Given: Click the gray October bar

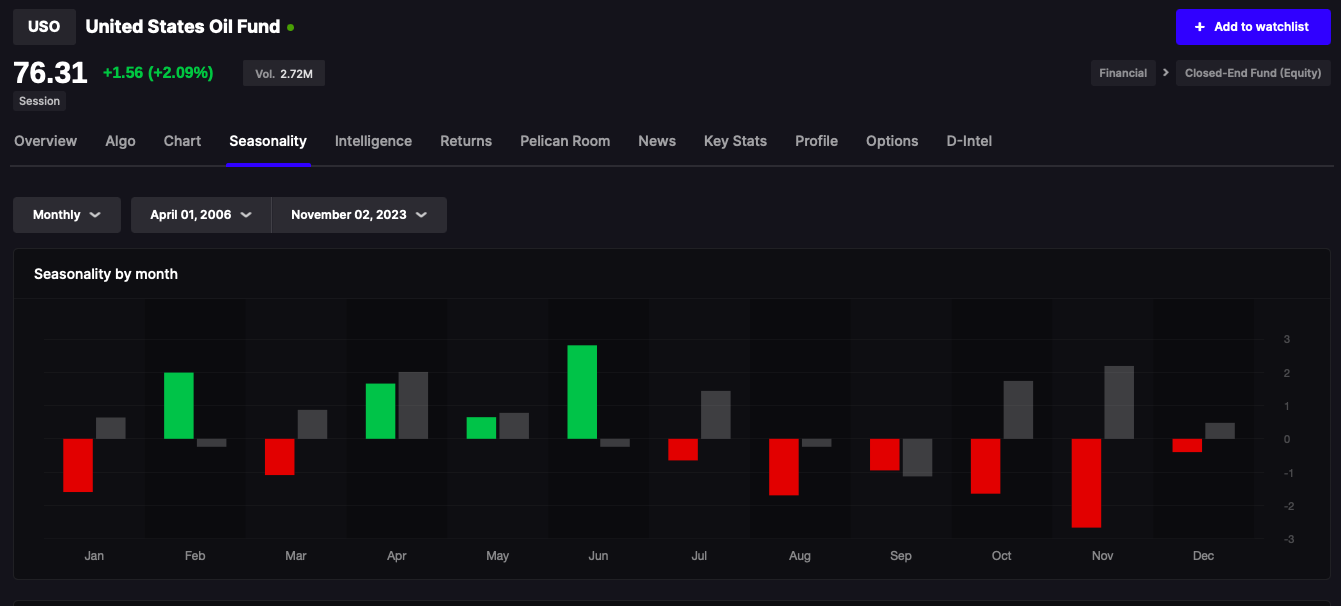Looking at the screenshot, I should click(x=1019, y=410).
